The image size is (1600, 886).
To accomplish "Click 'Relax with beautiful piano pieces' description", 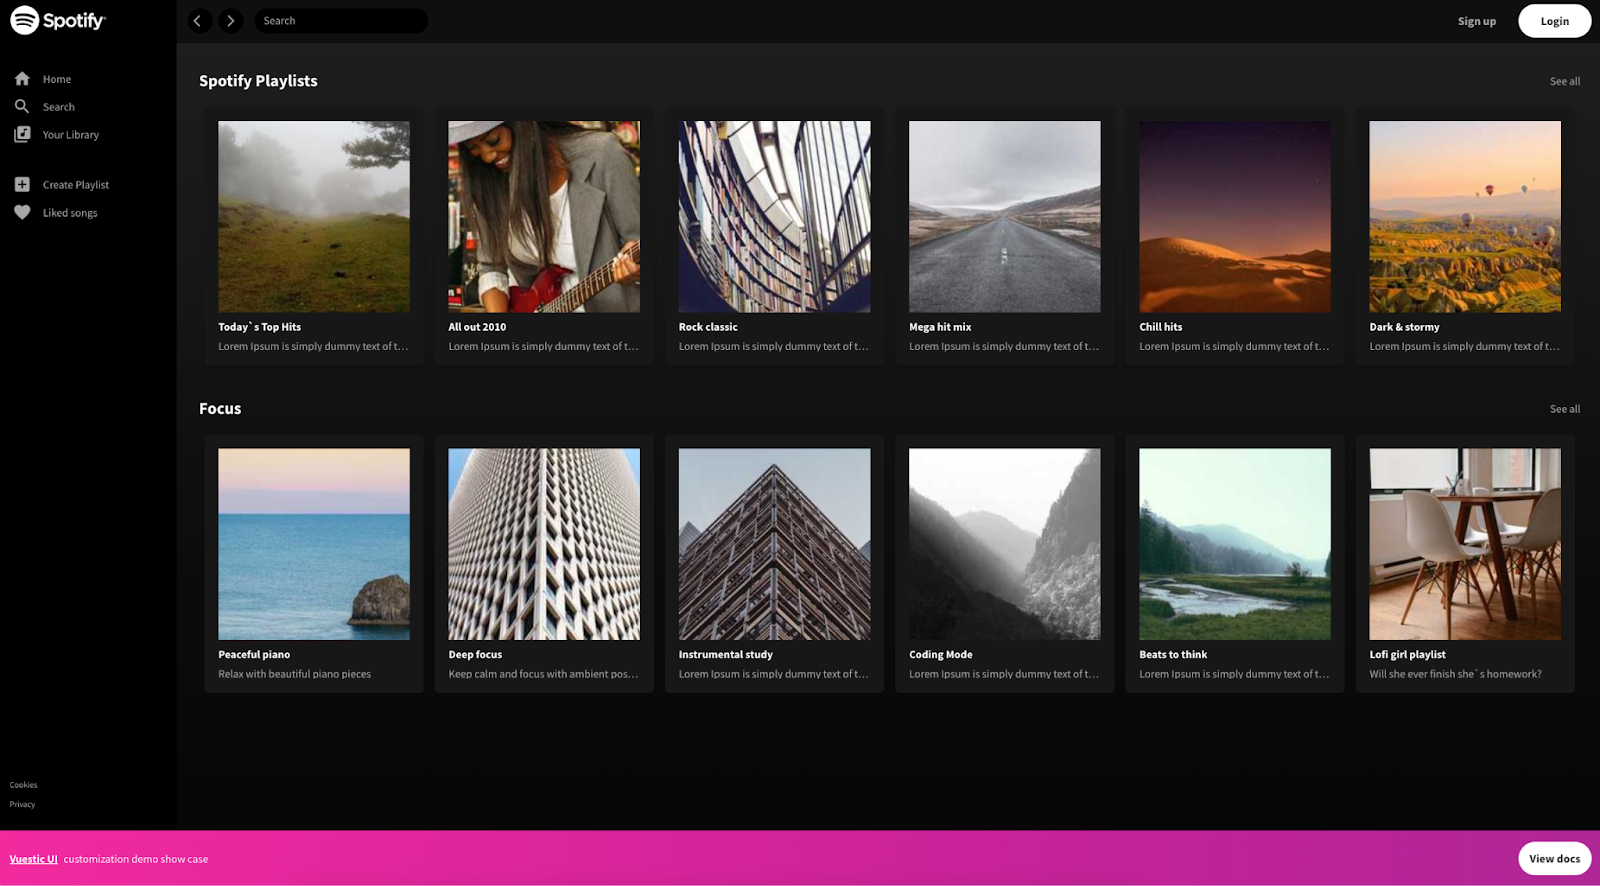I will coord(294,674).
